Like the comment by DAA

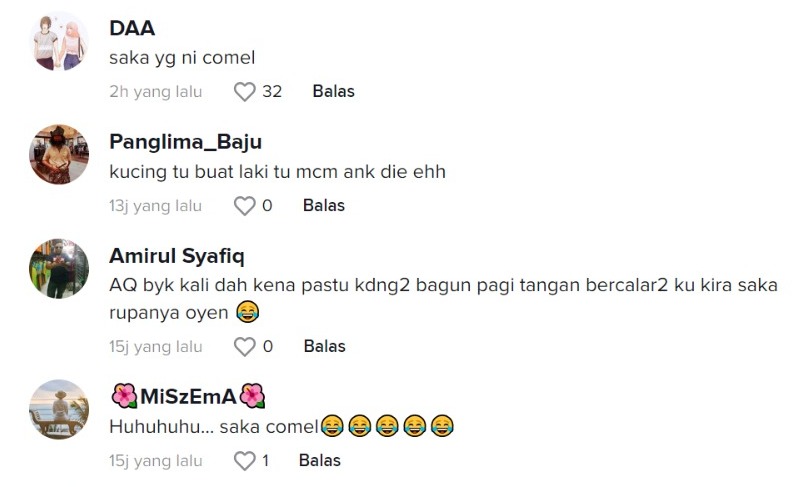(245, 92)
